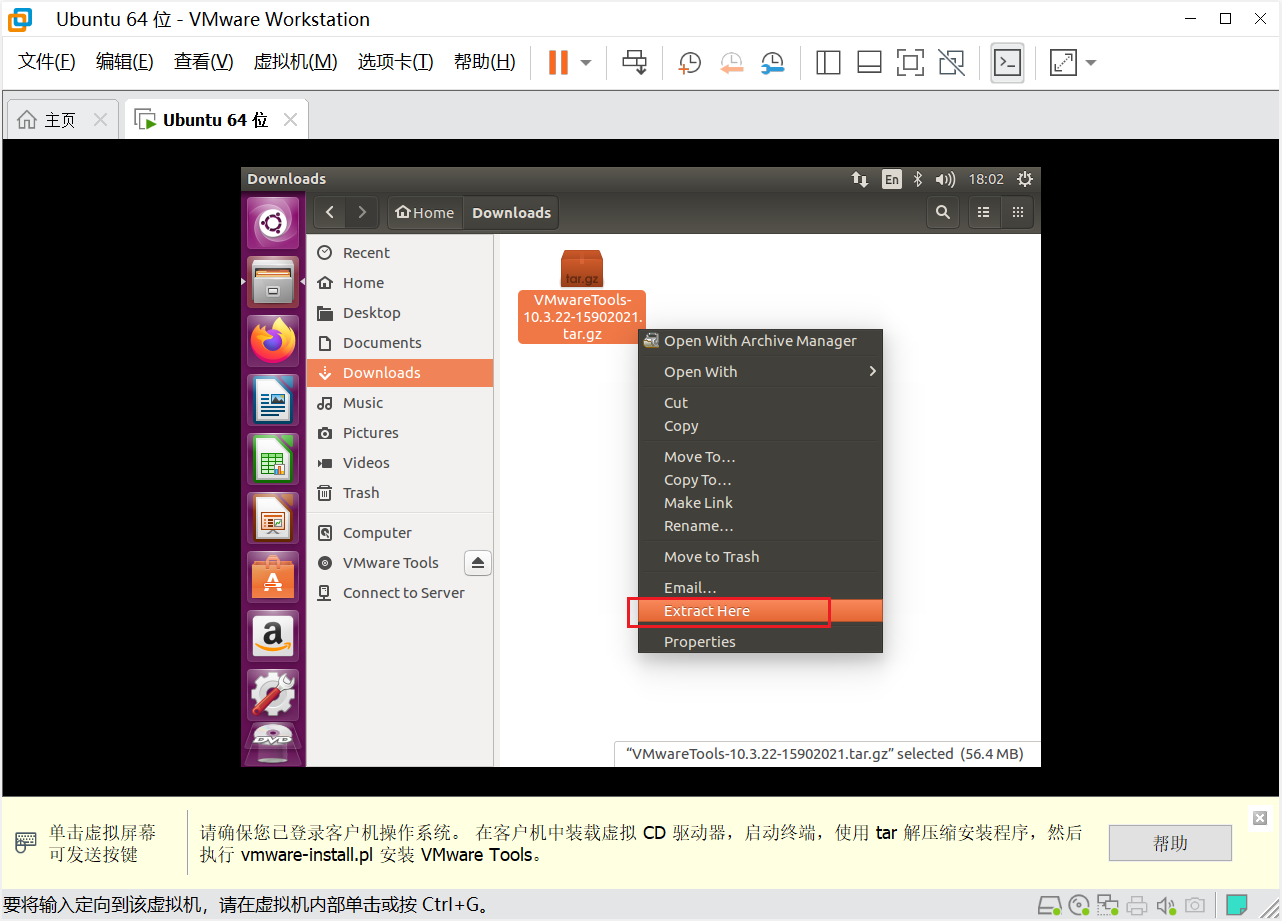This screenshot has width=1282, height=921.
Task: Open LibreOffice Writer from the launcher
Action: click(273, 401)
